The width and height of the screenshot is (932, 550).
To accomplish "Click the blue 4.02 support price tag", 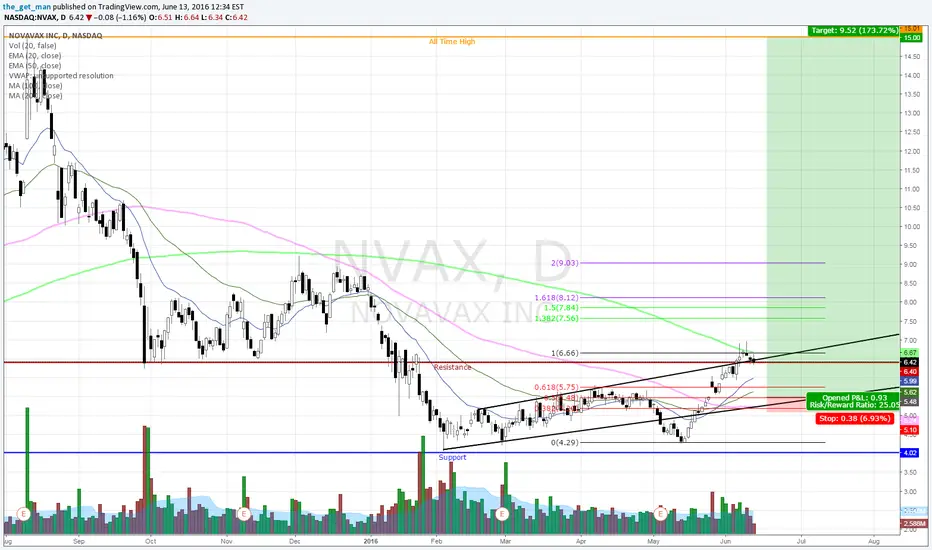I will 910,453.
